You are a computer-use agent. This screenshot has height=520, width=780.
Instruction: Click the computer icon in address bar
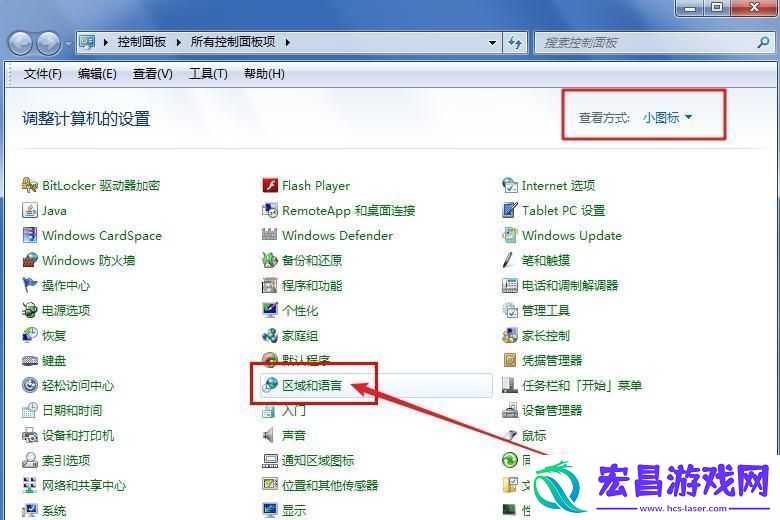[x=88, y=43]
